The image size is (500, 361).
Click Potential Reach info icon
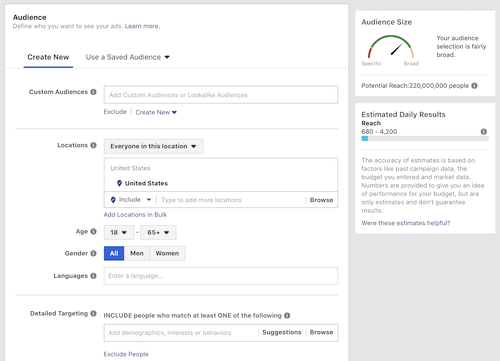click(x=474, y=86)
